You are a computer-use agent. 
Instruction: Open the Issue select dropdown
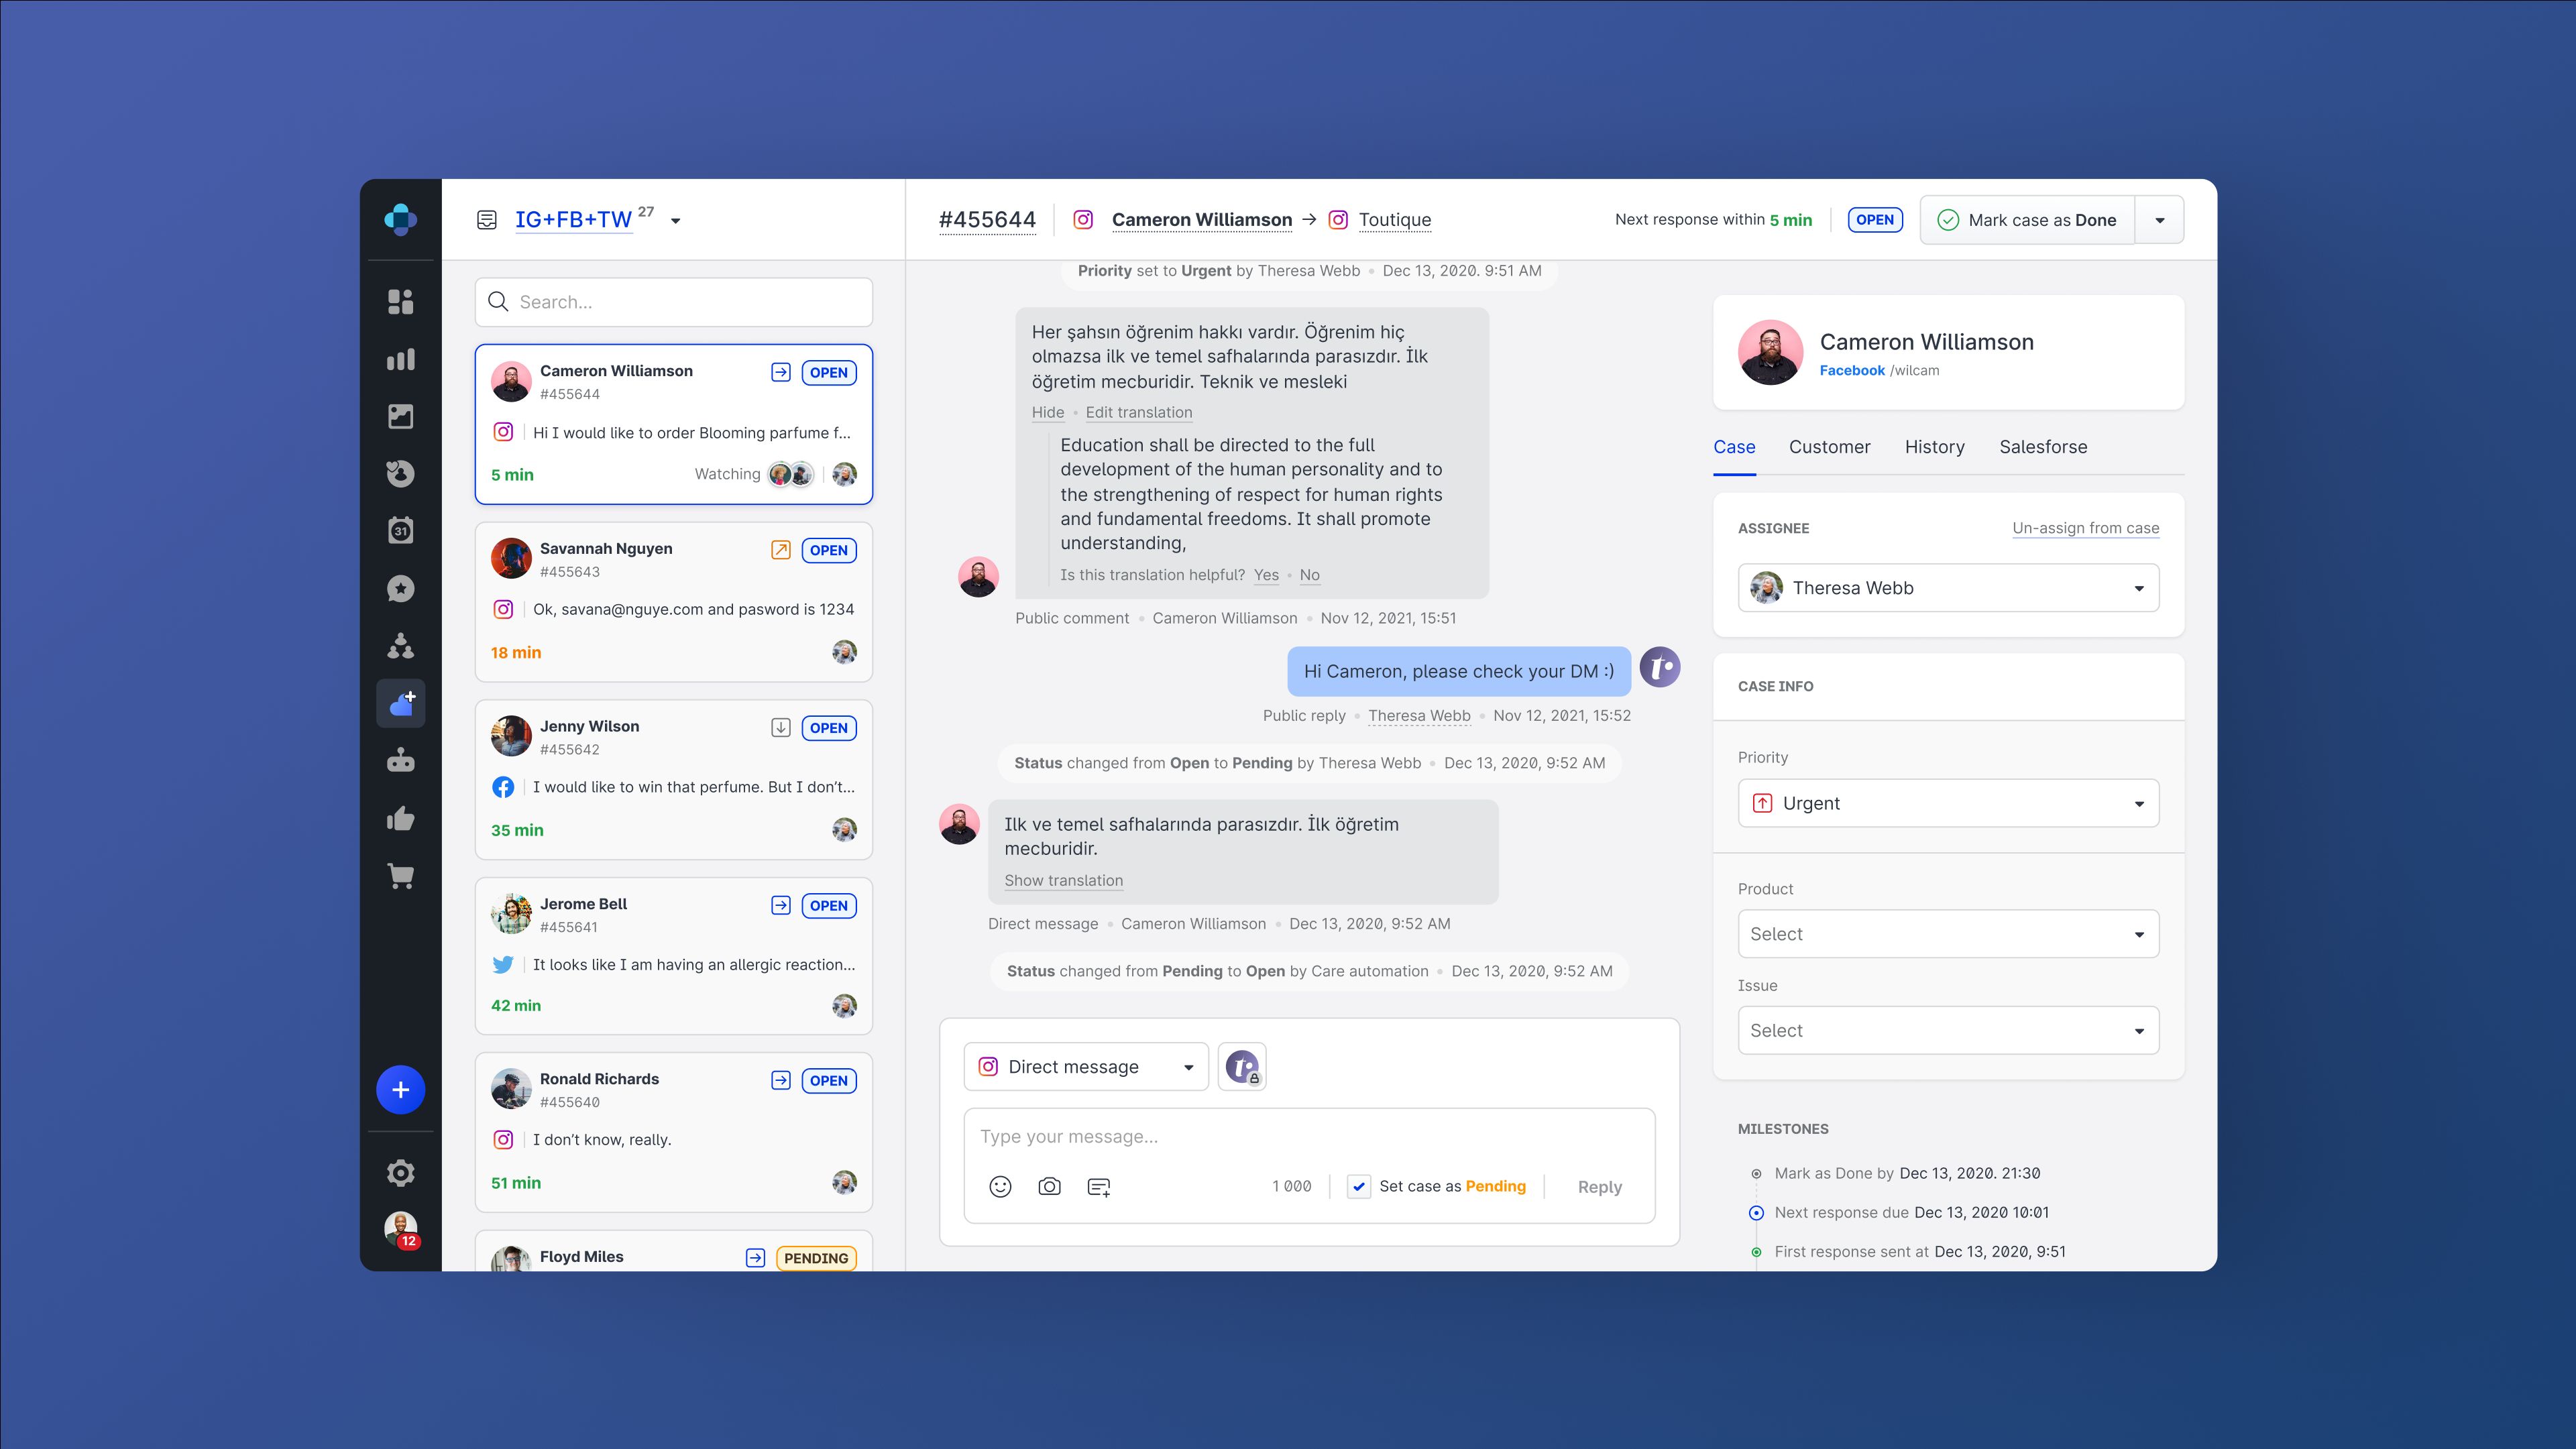point(1948,1030)
